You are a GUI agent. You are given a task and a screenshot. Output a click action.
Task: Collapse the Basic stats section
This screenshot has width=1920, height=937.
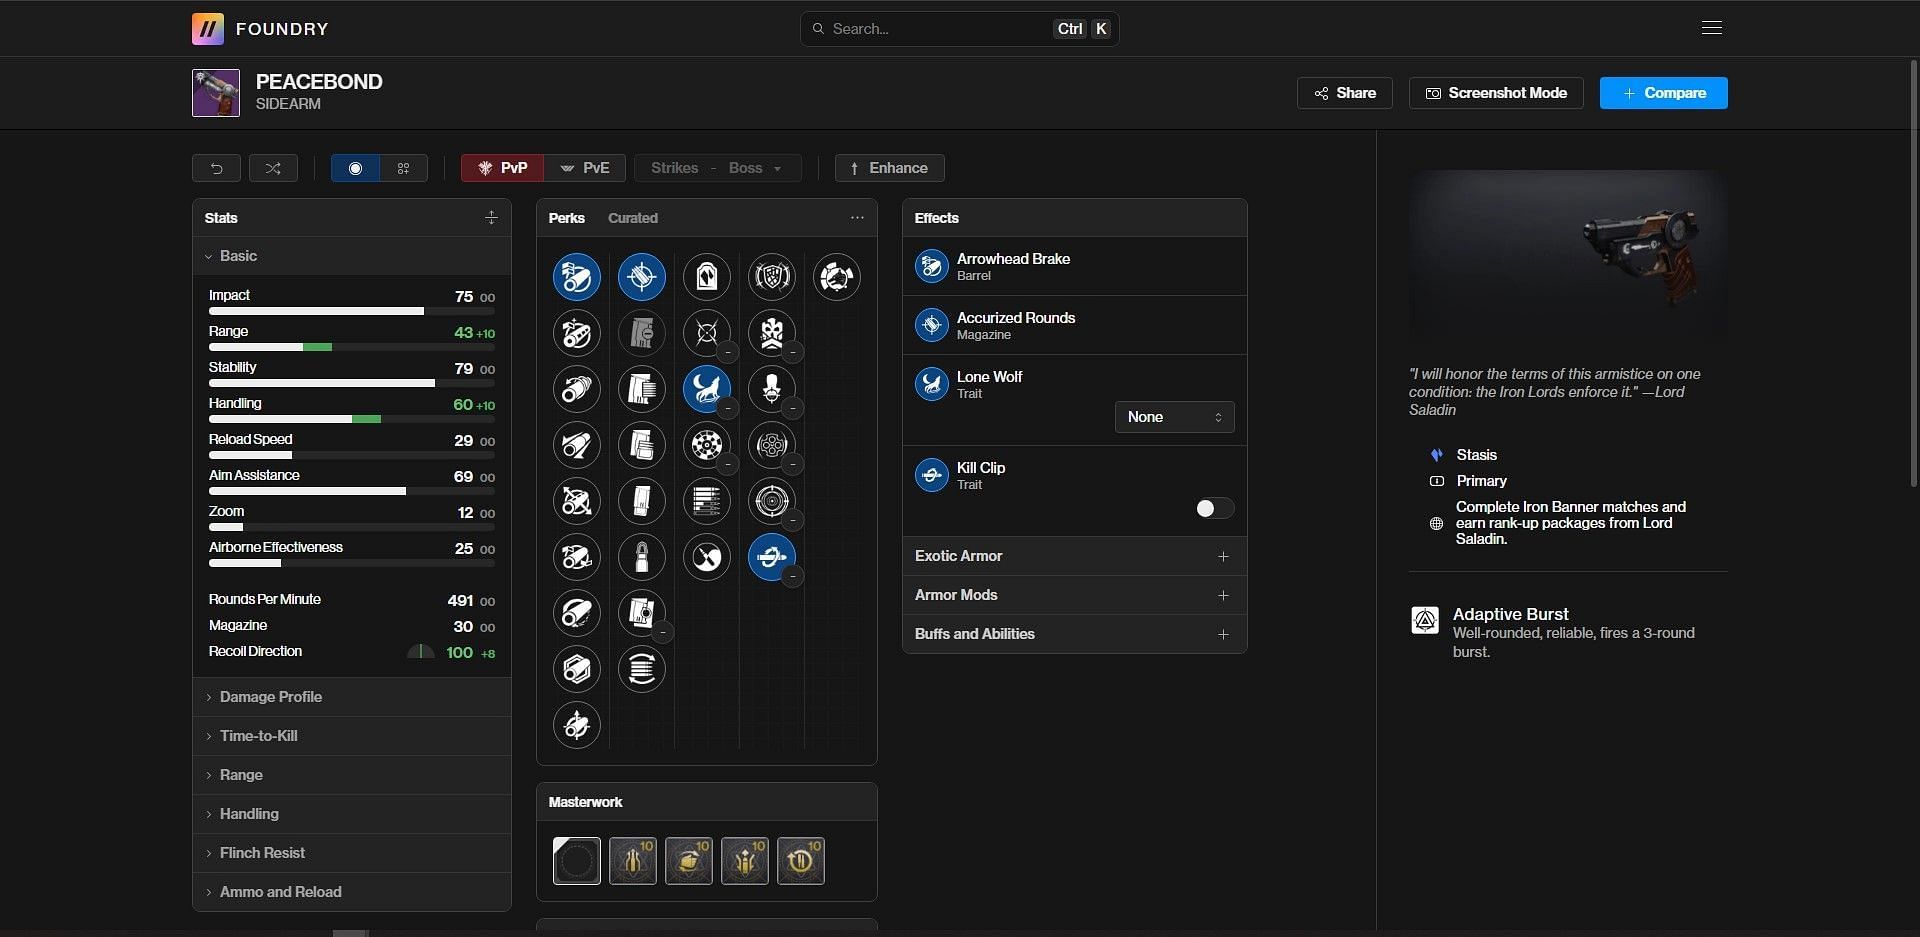pos(352,256)
